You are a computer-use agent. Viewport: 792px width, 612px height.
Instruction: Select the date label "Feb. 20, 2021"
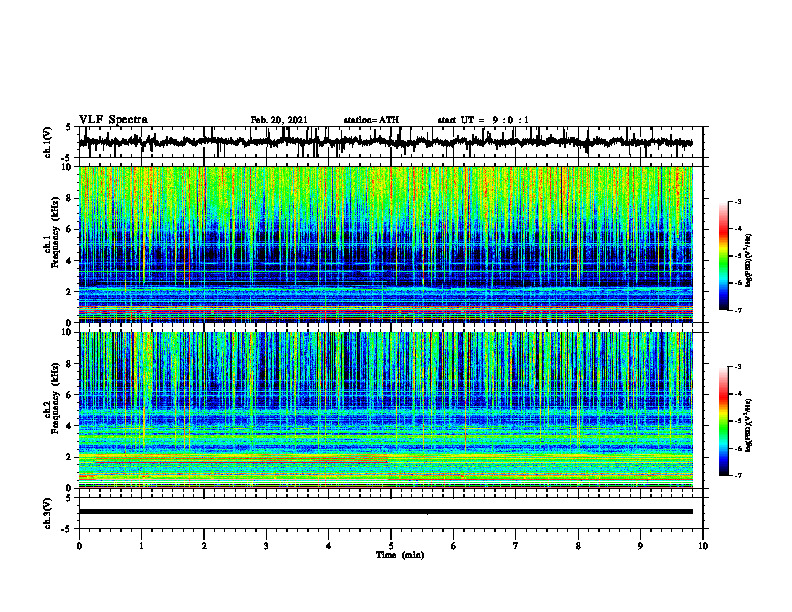(279, 120)
